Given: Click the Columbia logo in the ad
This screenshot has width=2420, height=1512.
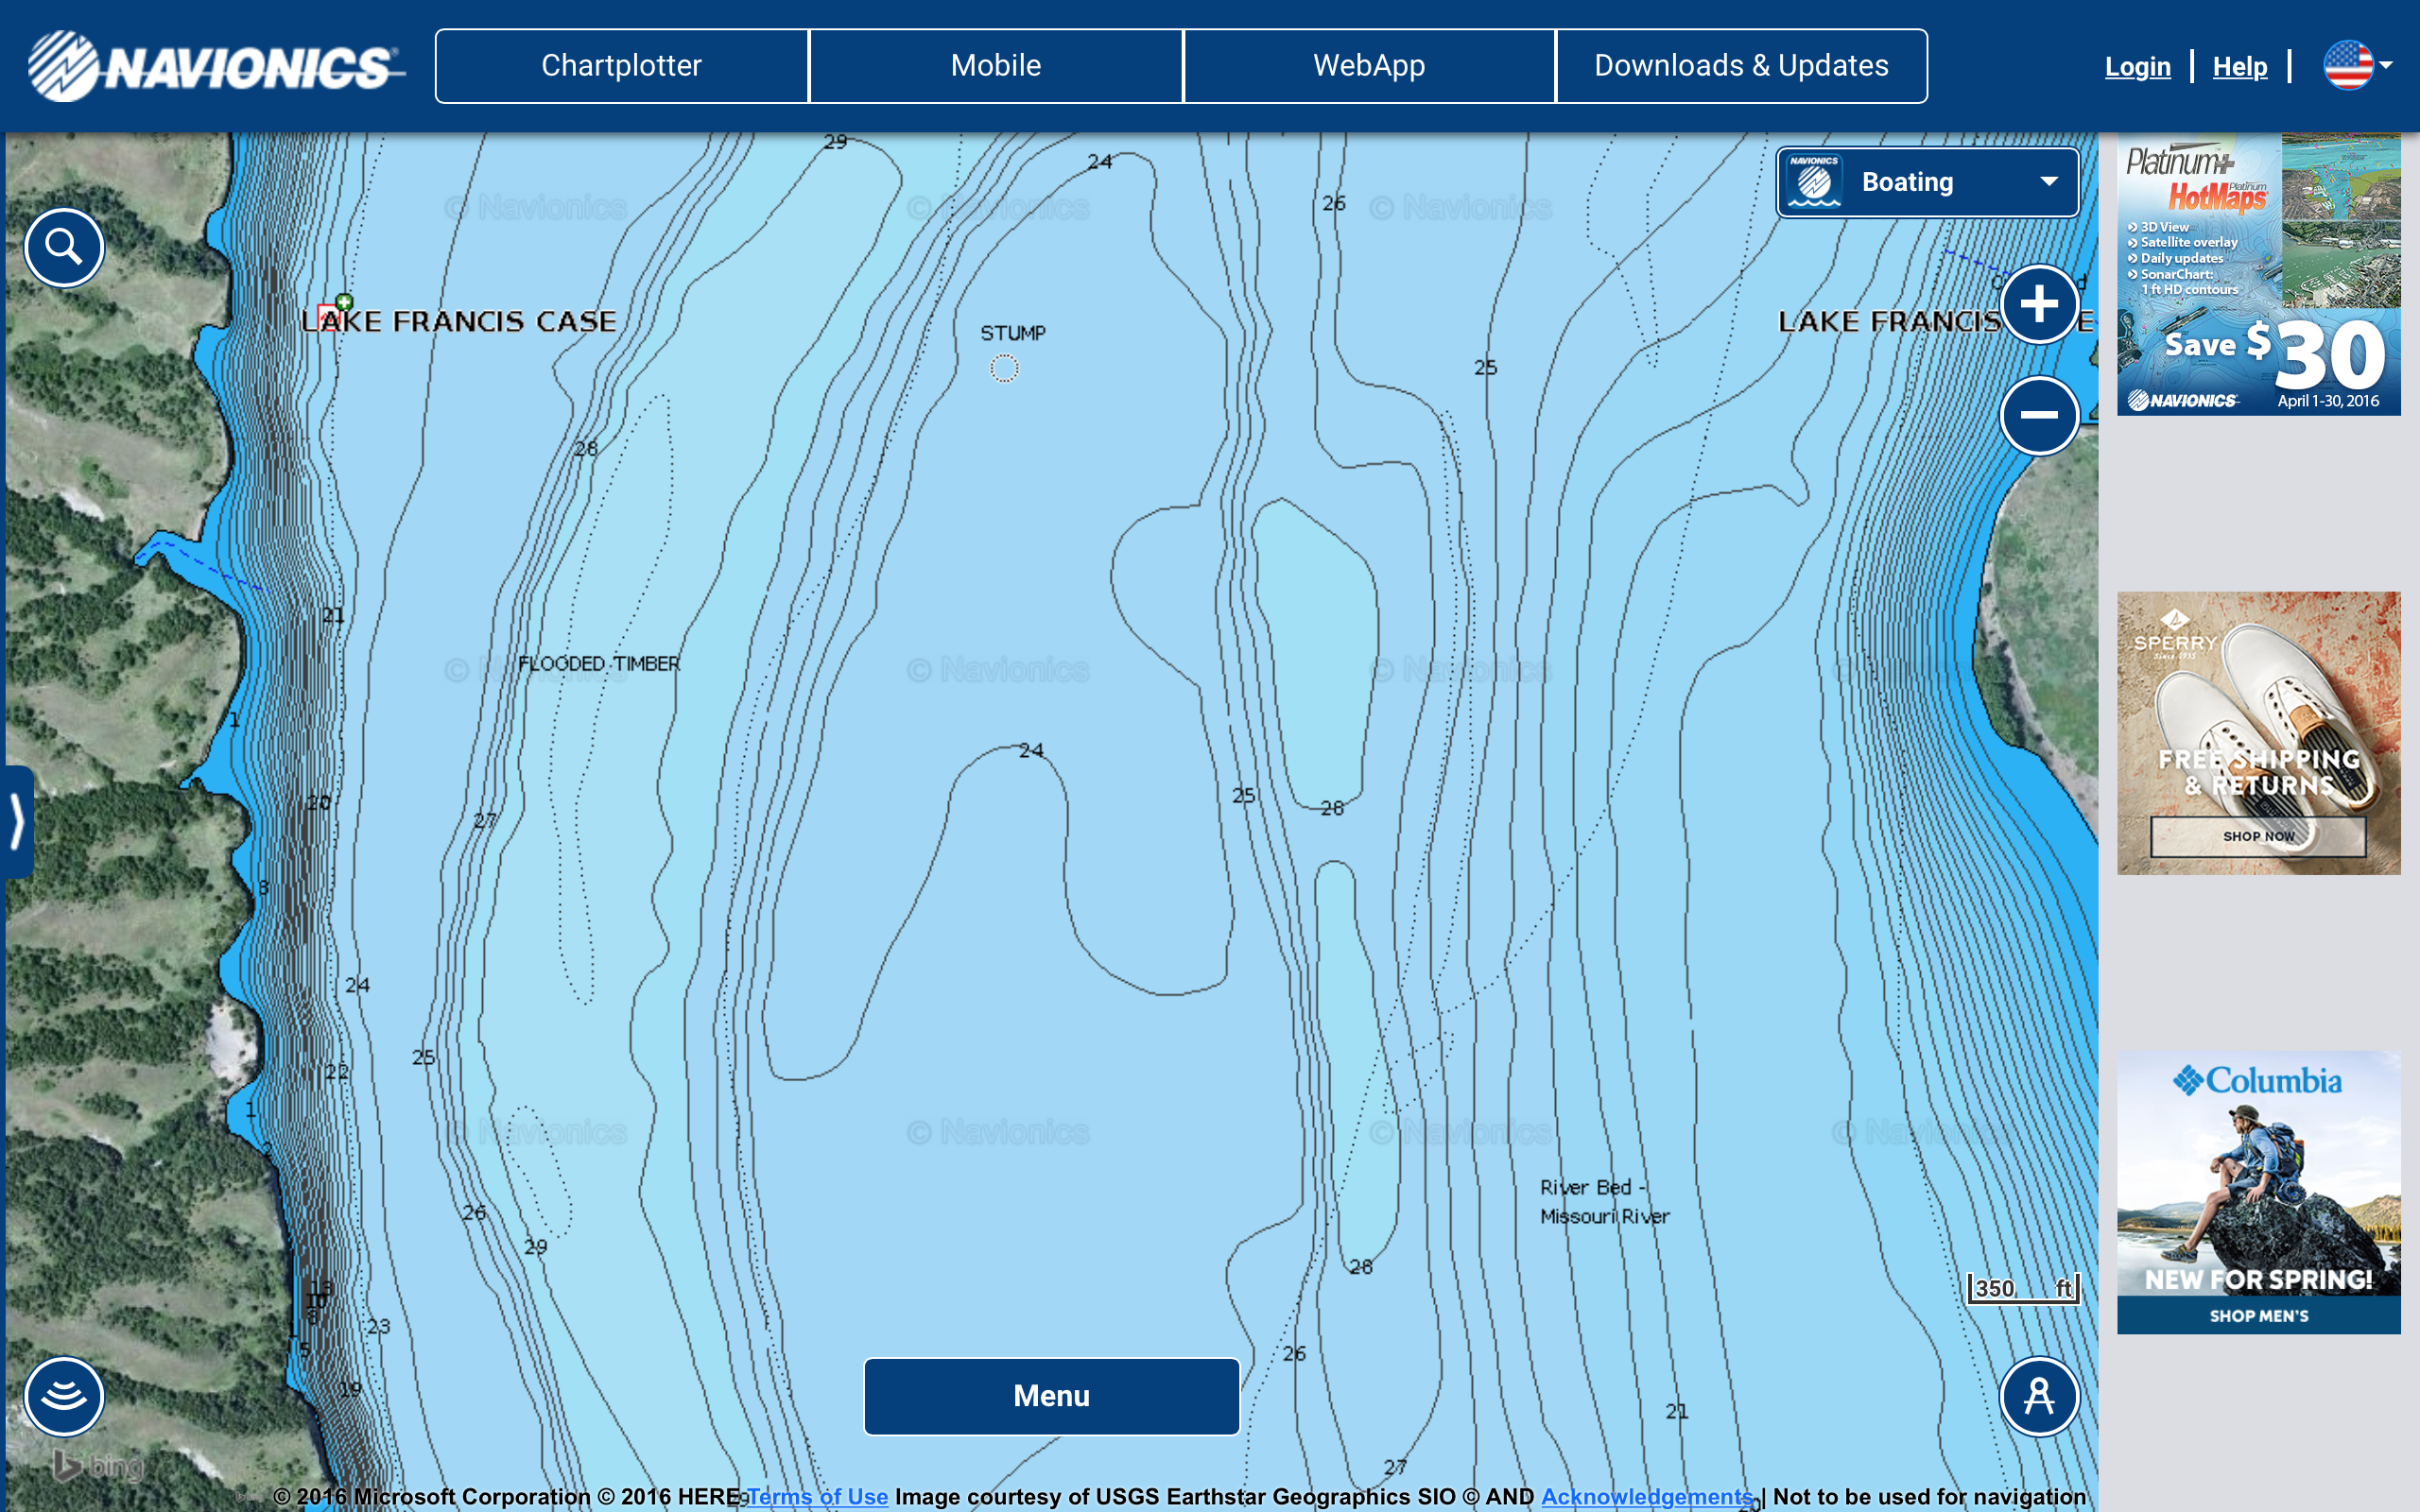Looking at the screenshot, I should tap(2257, 1080).
